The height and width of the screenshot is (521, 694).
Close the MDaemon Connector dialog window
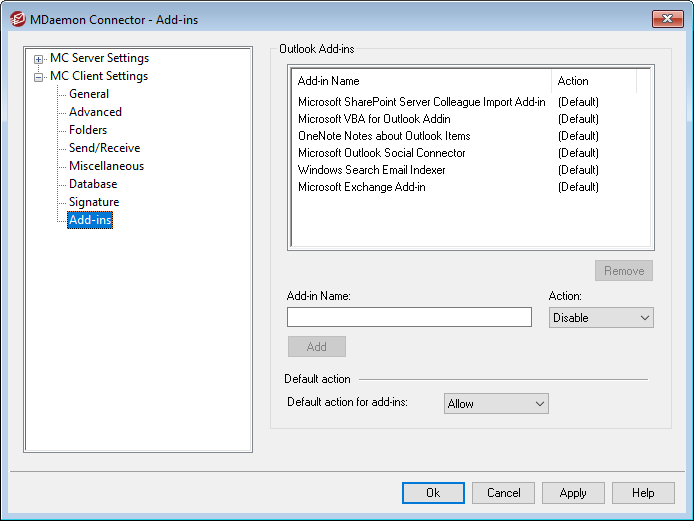click(x=667, y=19)
